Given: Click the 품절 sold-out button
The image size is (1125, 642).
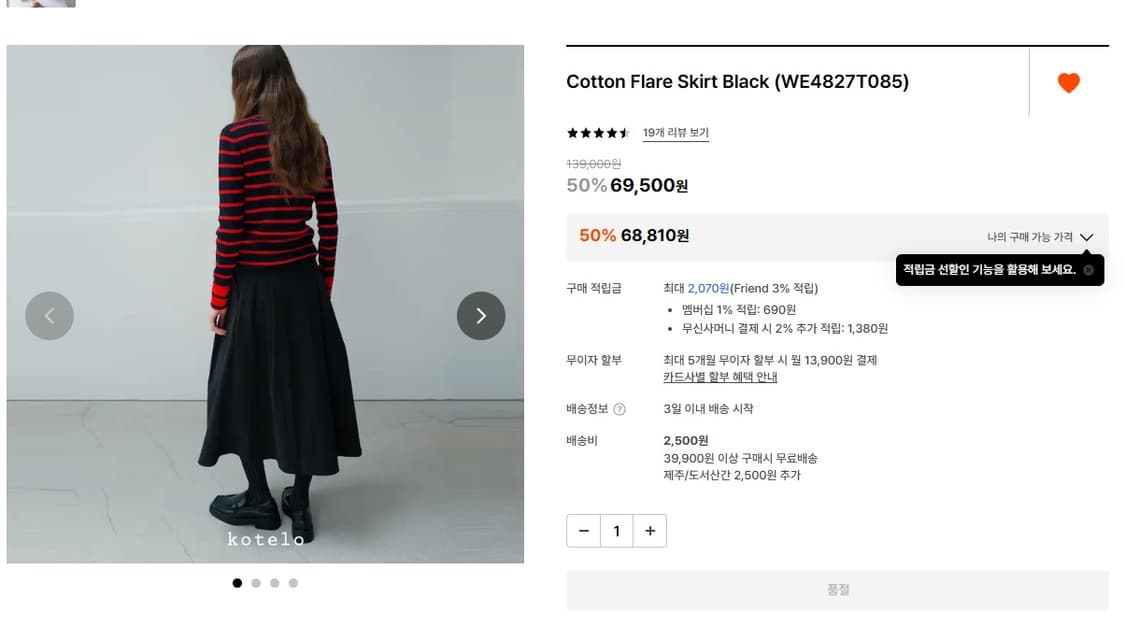Looking at the screenshot, I should click(837, 590).
